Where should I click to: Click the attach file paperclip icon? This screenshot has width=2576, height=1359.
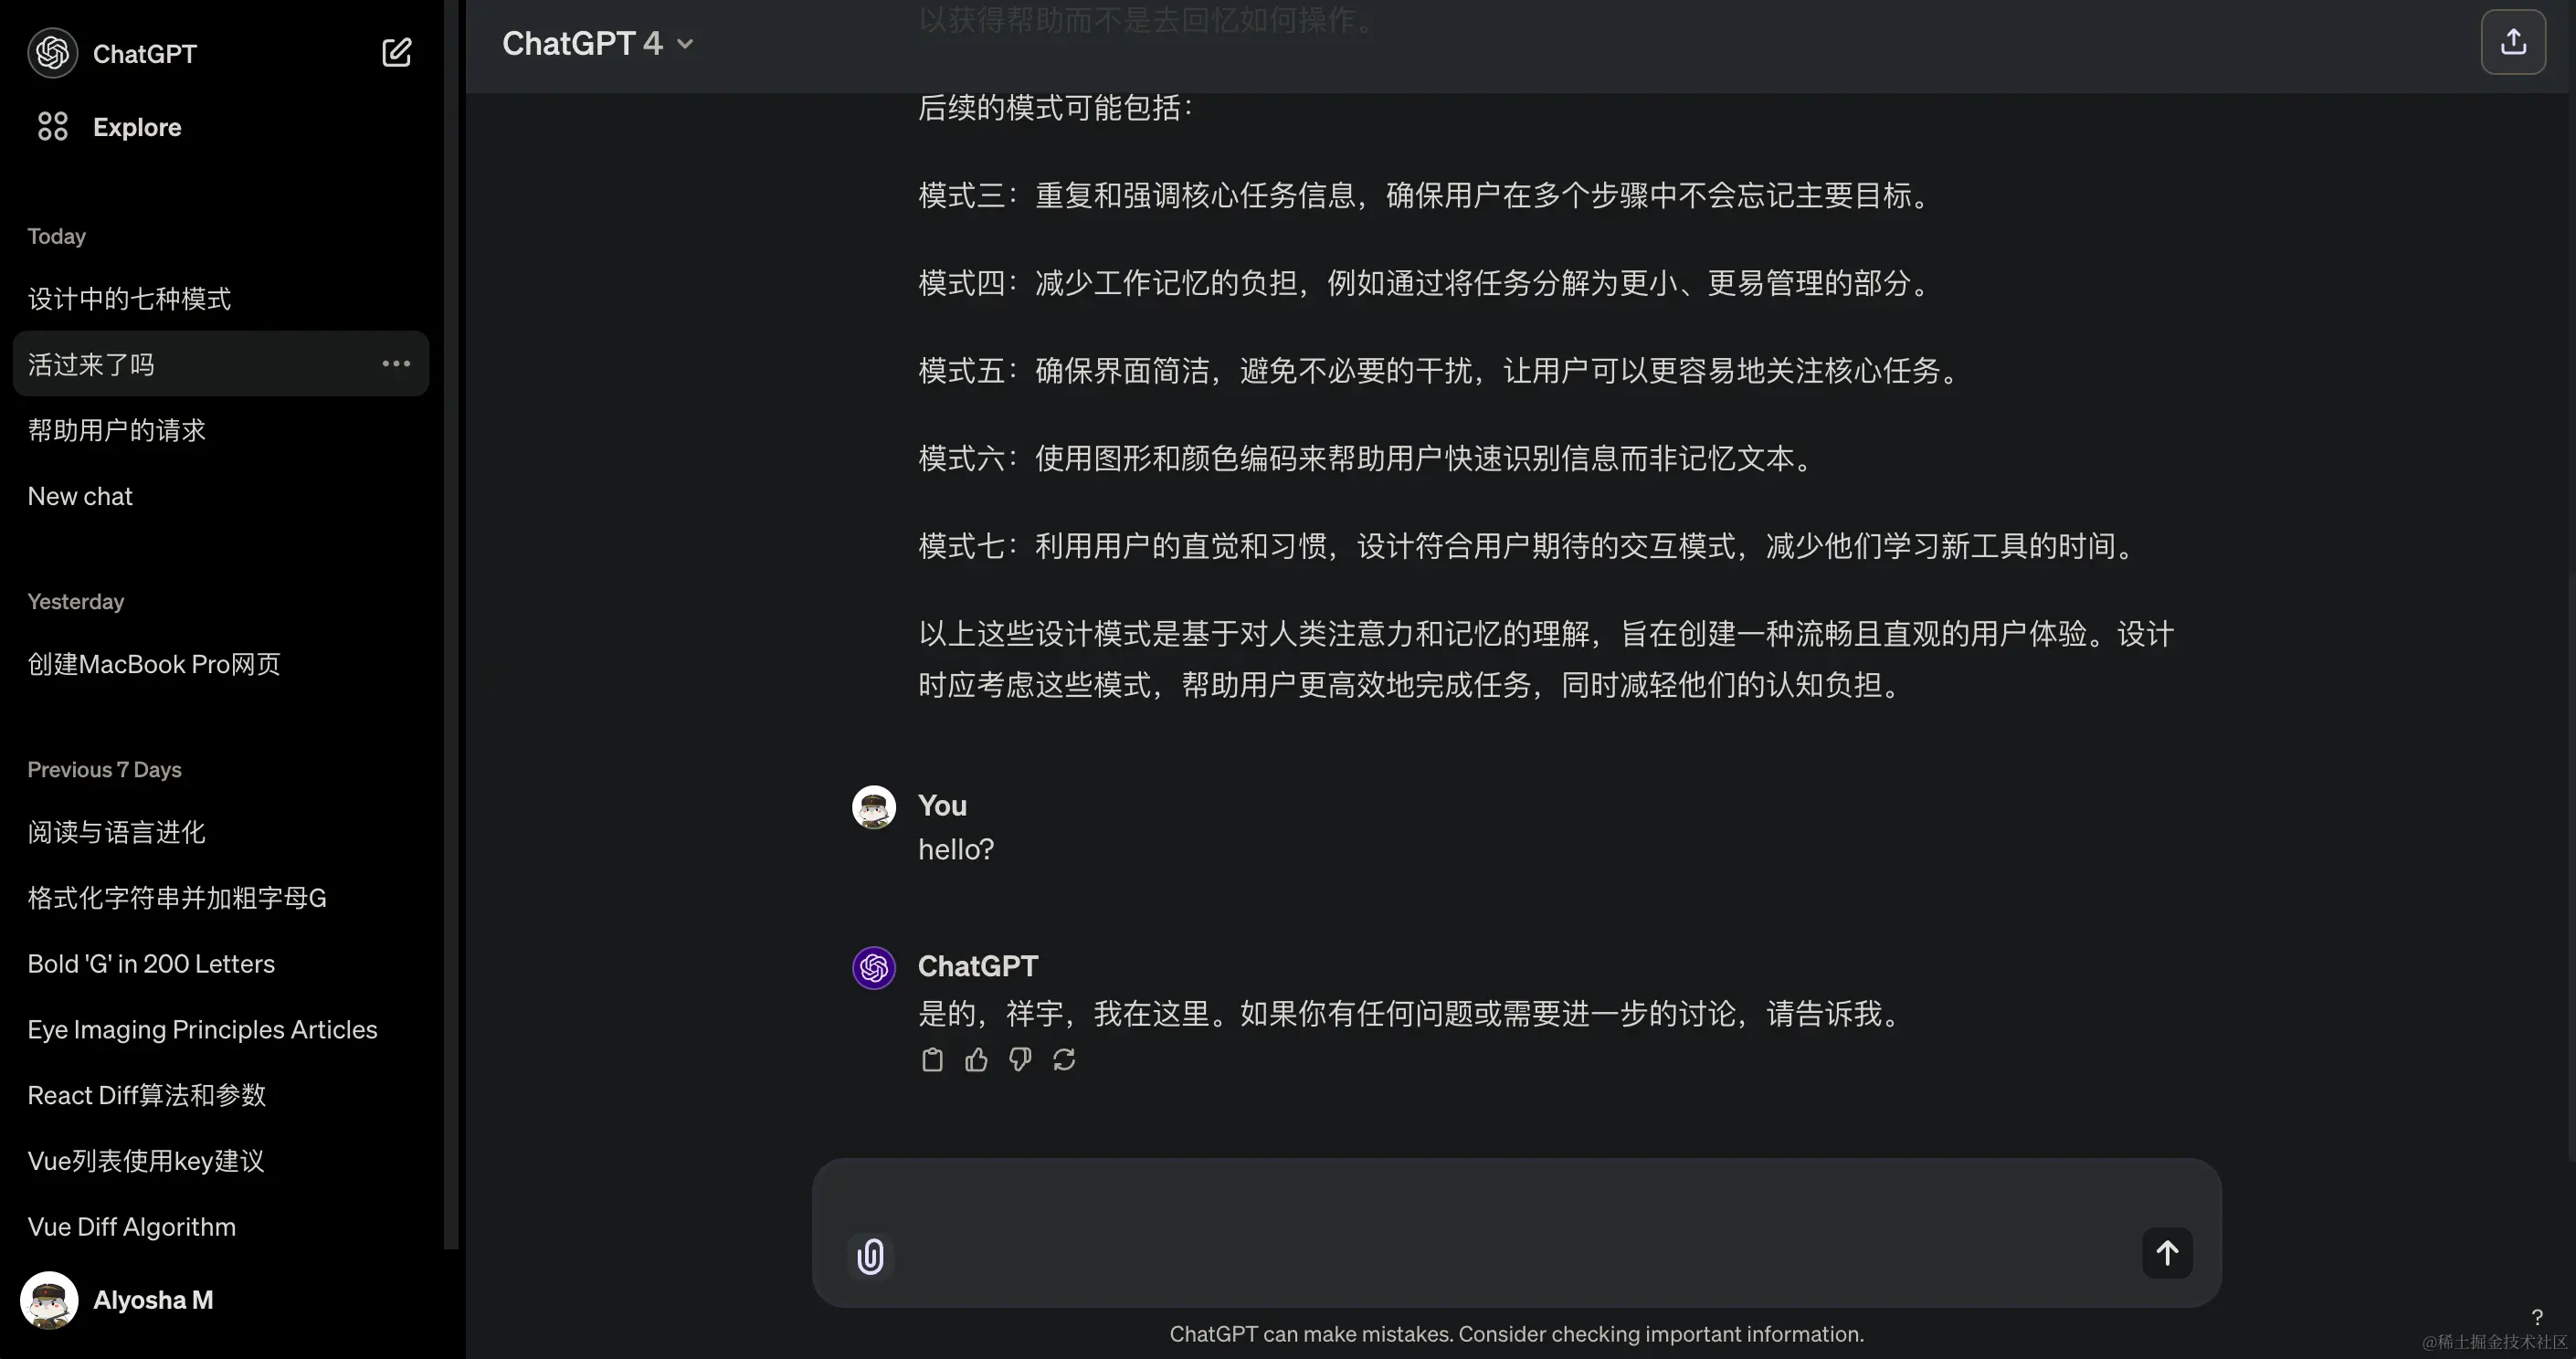[x=870, y=1256]
